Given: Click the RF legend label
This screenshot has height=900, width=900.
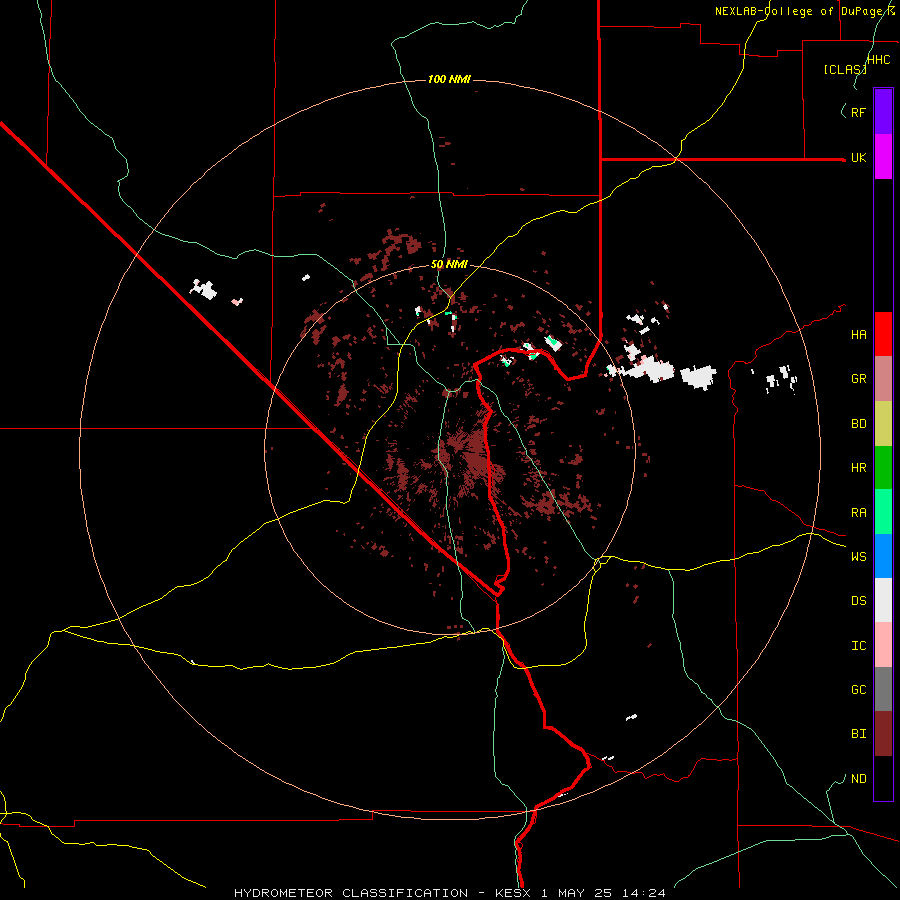Looking at the screenshot, I should click(858, 112).
